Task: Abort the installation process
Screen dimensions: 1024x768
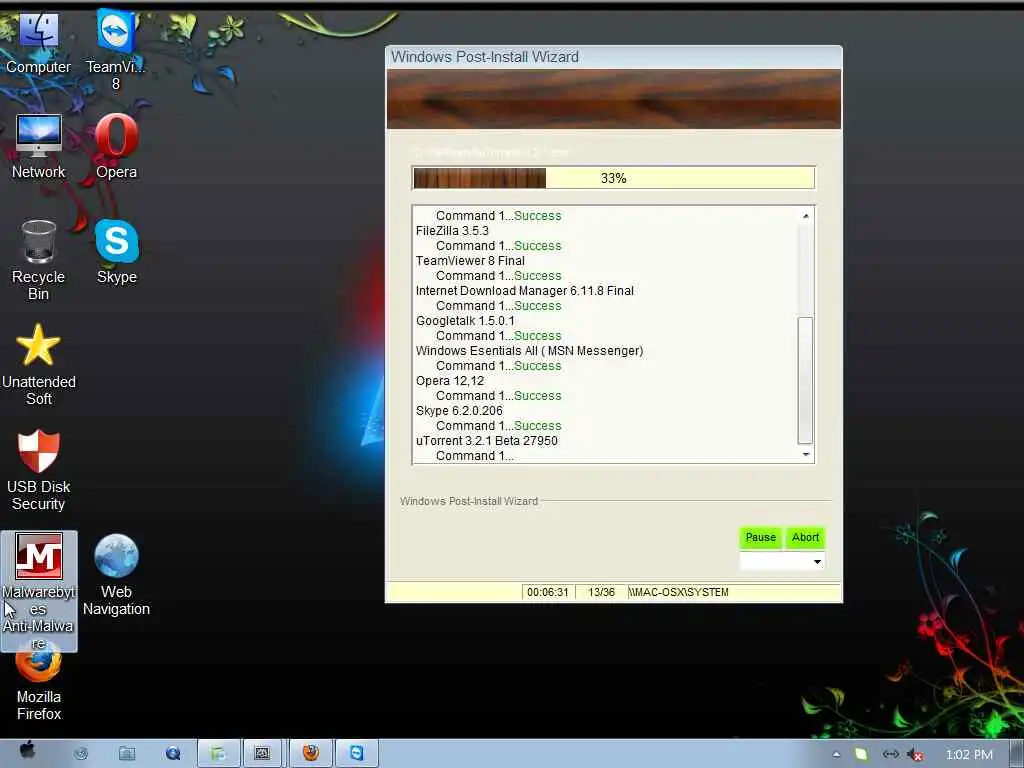Action: coord(805,537)
